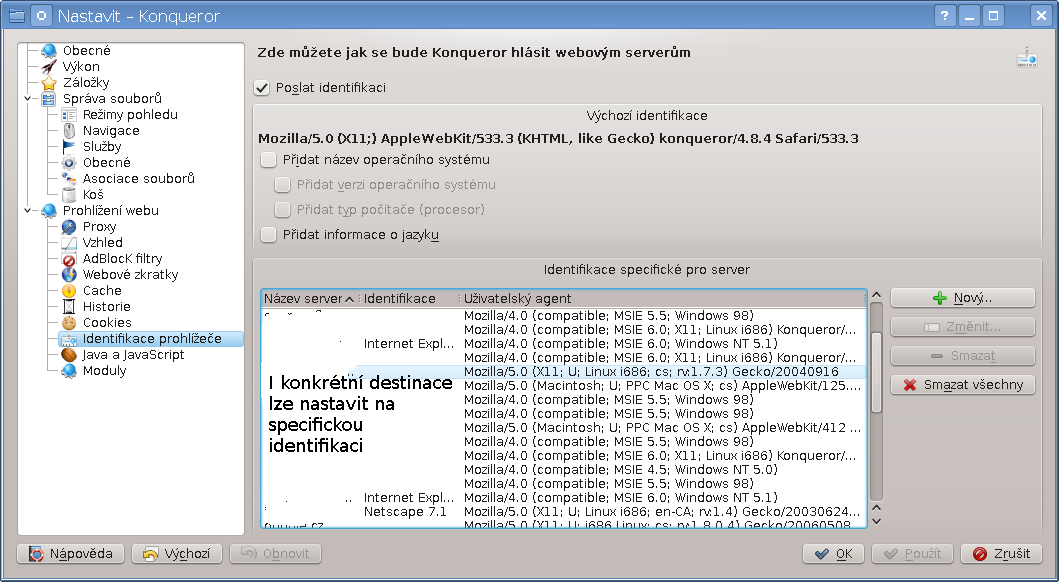Confirm with the OK button
This screenshot has width=1059, height=582.
[833, 554]
